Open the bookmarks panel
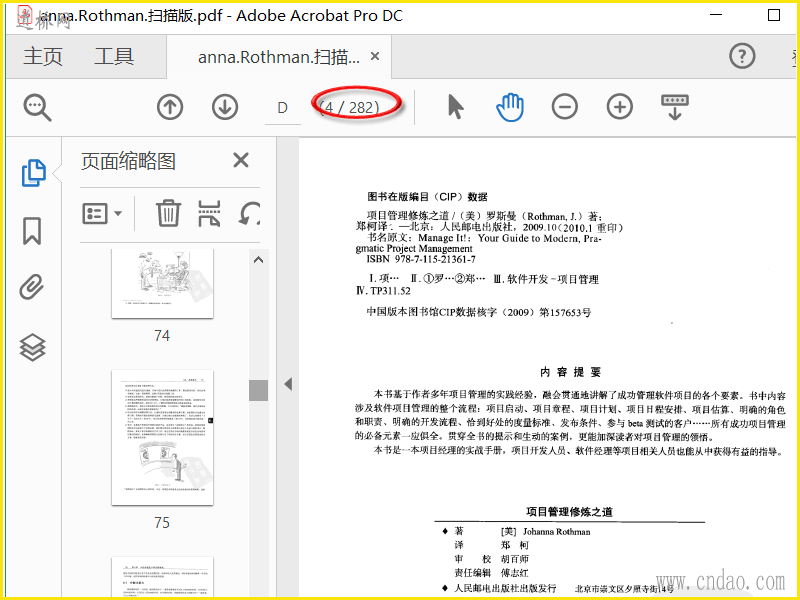 tap(32, 231)
